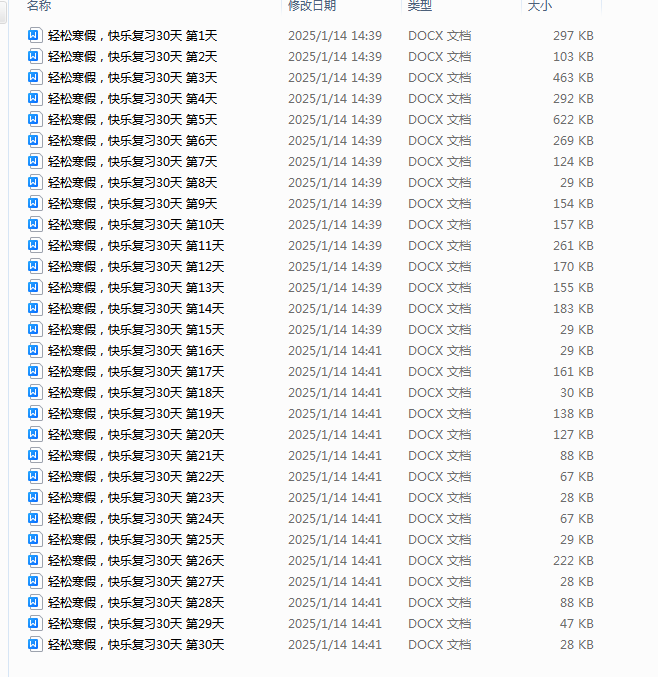Viewport: 658px width, 677px height.
Task: Click the document icon for 第5天 file
Action: click(35, 120)
